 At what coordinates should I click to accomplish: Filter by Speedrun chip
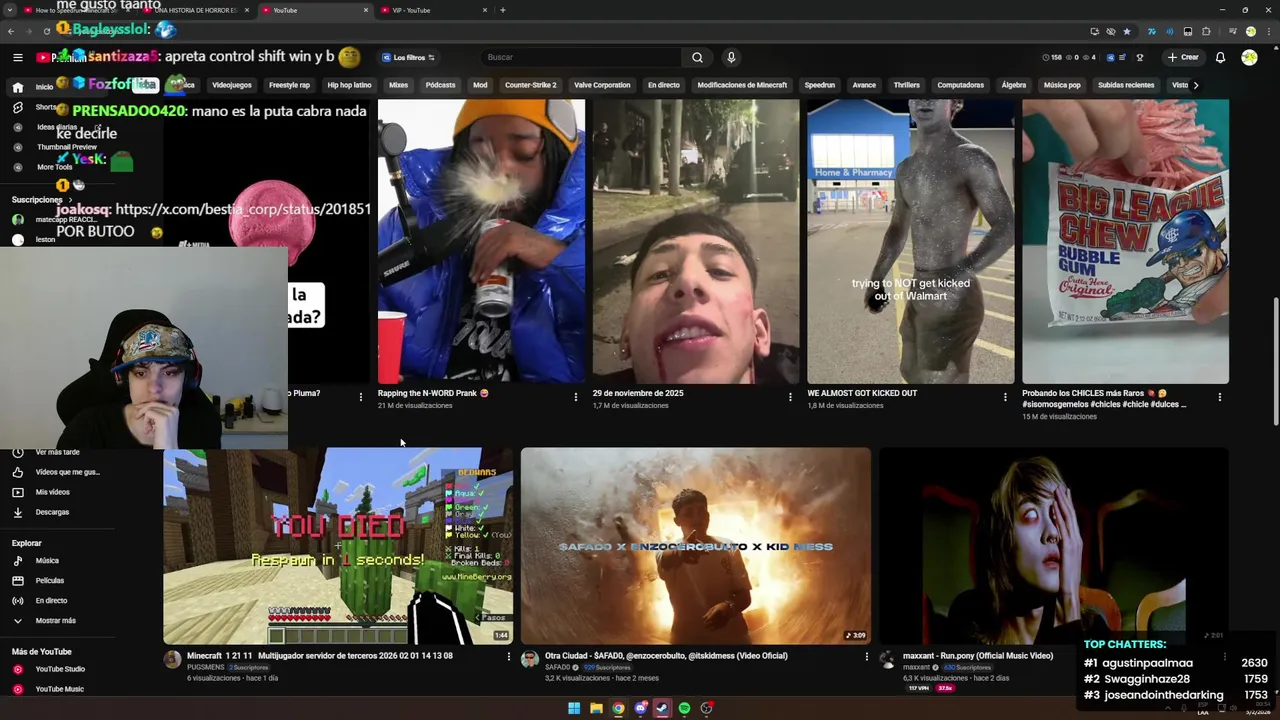coord(819,85)
